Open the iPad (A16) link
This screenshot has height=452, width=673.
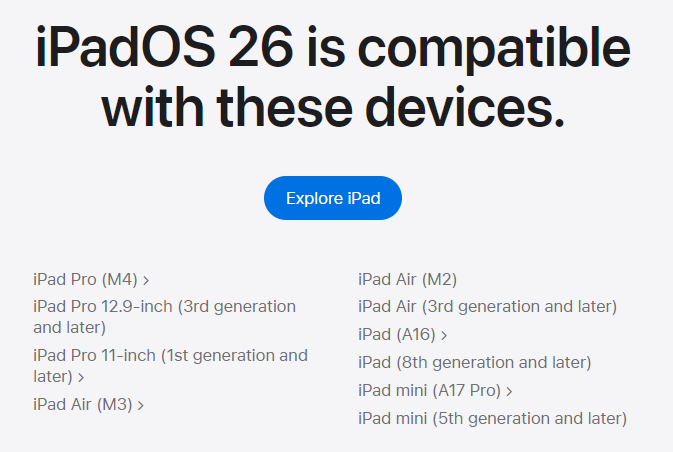(x=403, y=334)
